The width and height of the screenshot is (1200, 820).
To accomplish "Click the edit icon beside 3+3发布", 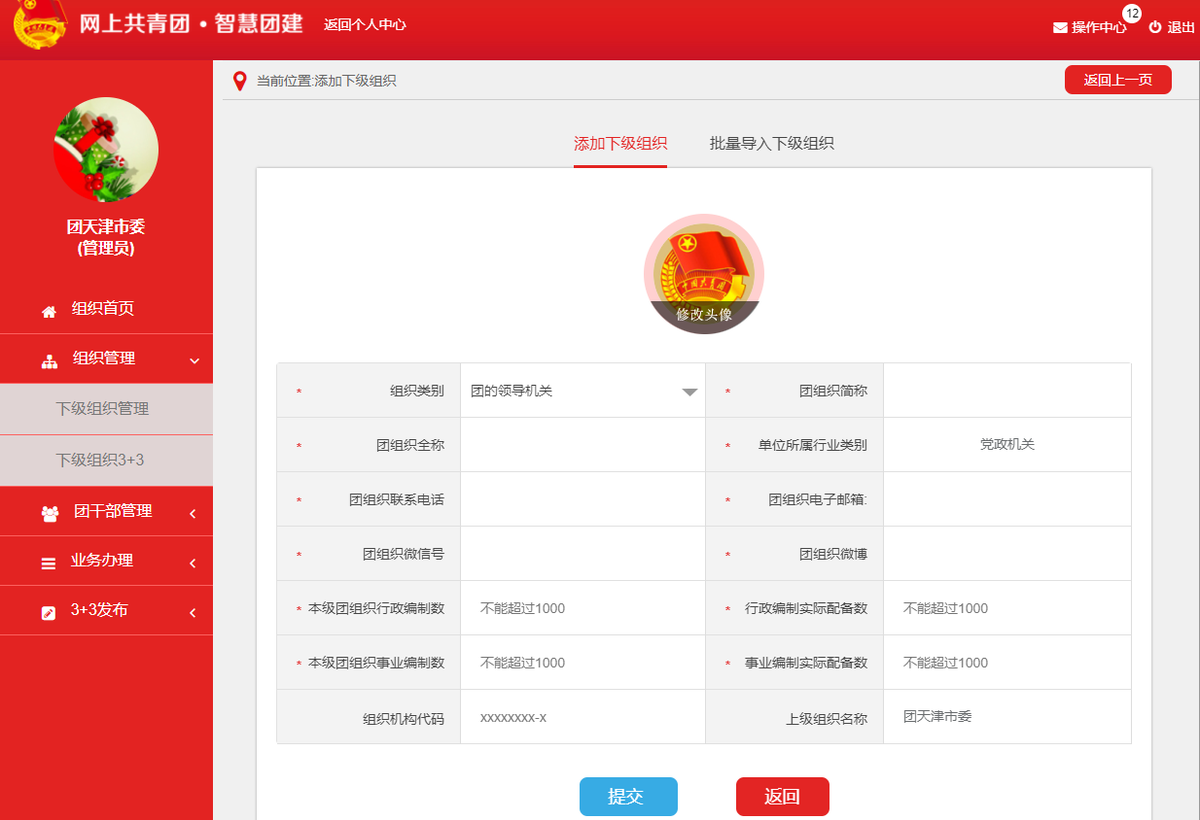I will click(48, 612).
